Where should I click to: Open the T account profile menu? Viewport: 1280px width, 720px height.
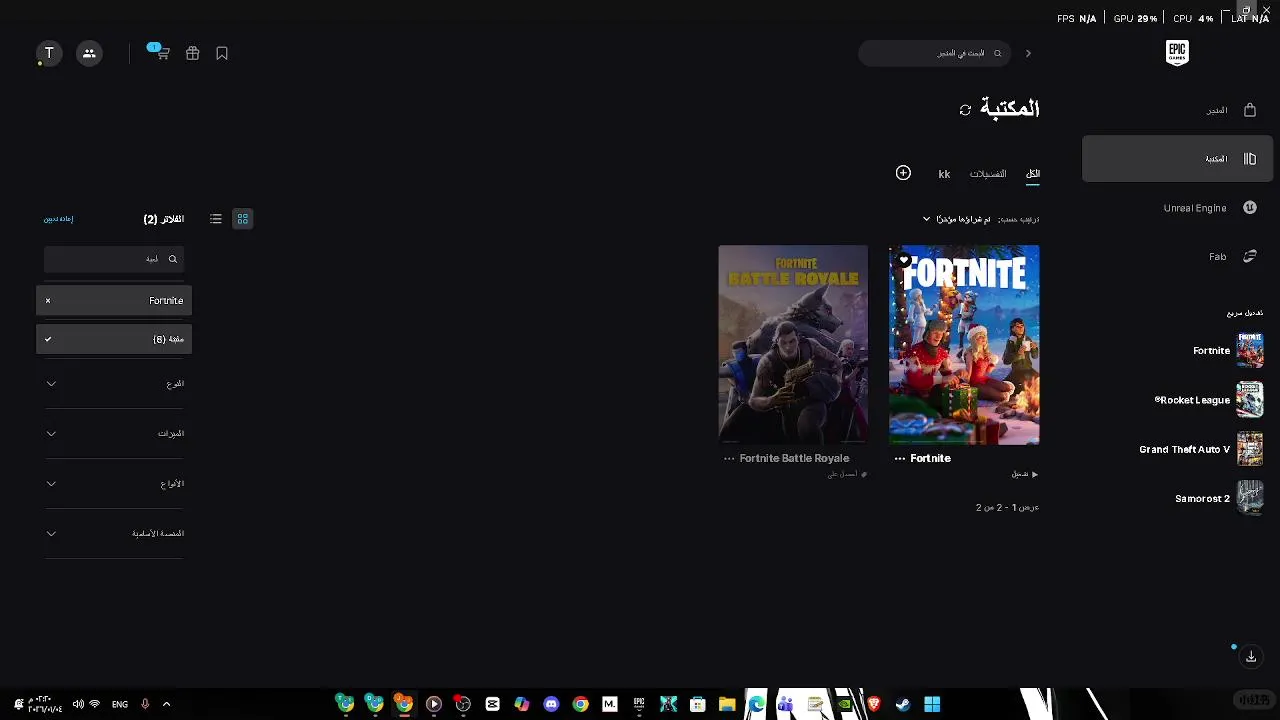click(x=49, y=54)
